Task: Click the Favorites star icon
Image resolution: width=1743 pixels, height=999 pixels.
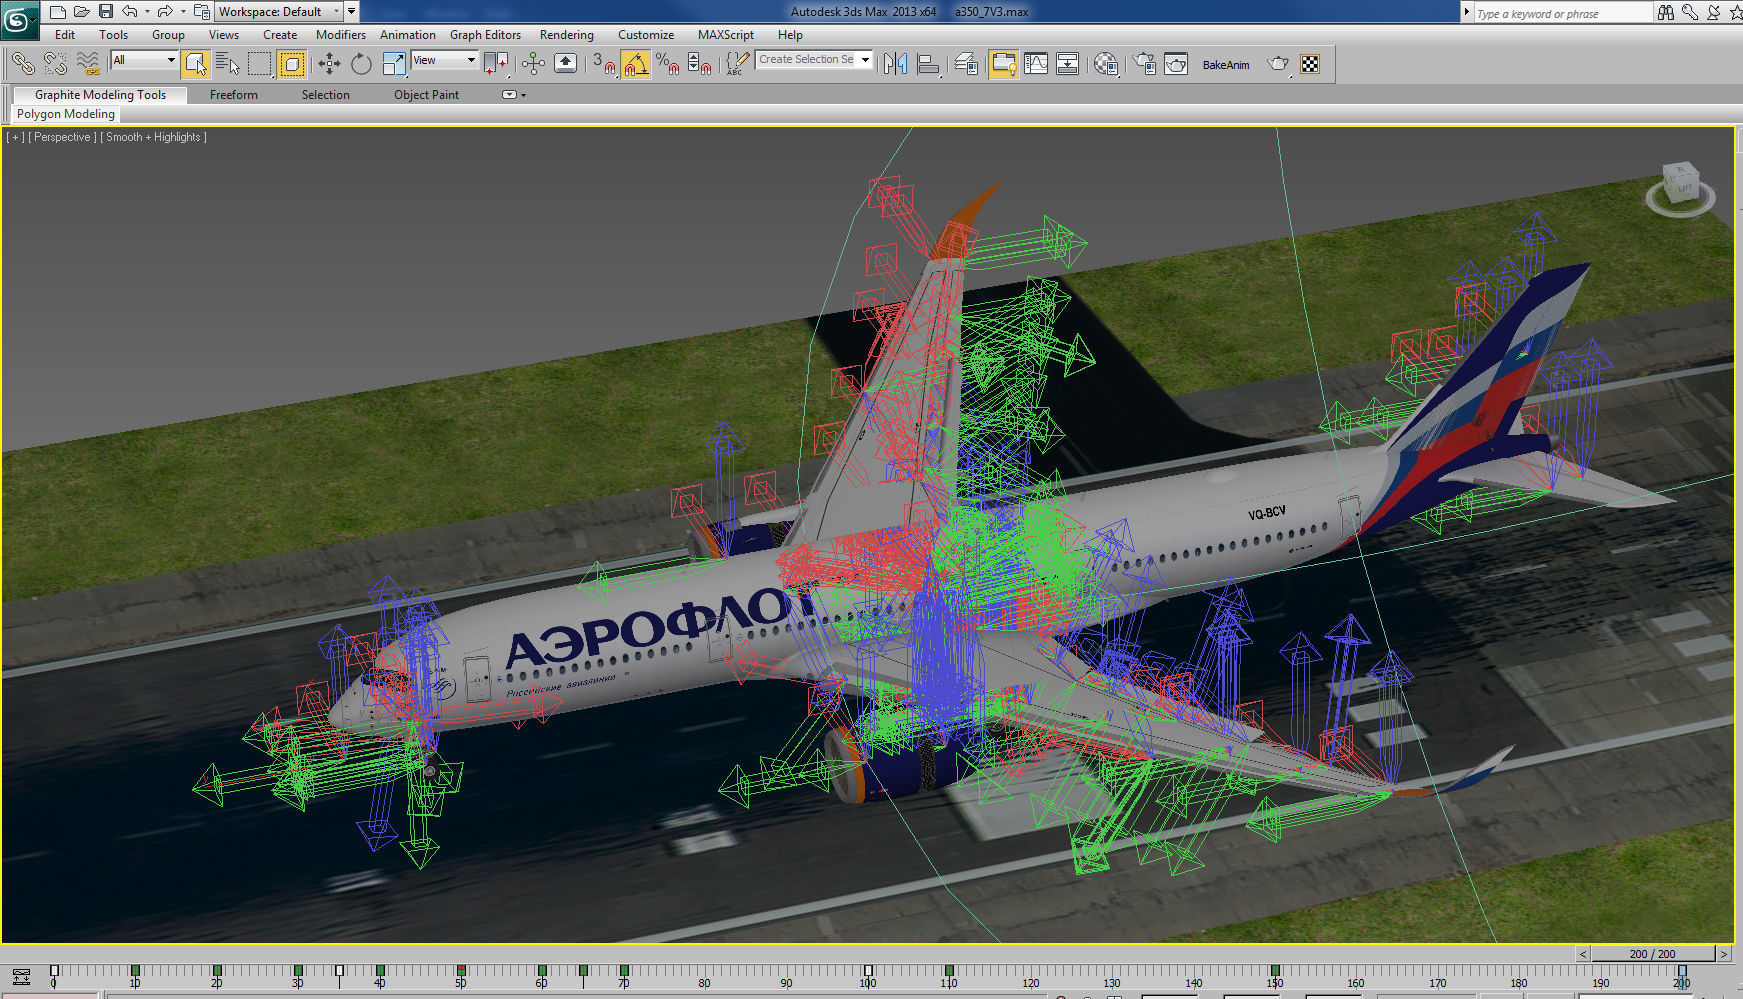Action: pyautogui.click(x=1735, y=12)
